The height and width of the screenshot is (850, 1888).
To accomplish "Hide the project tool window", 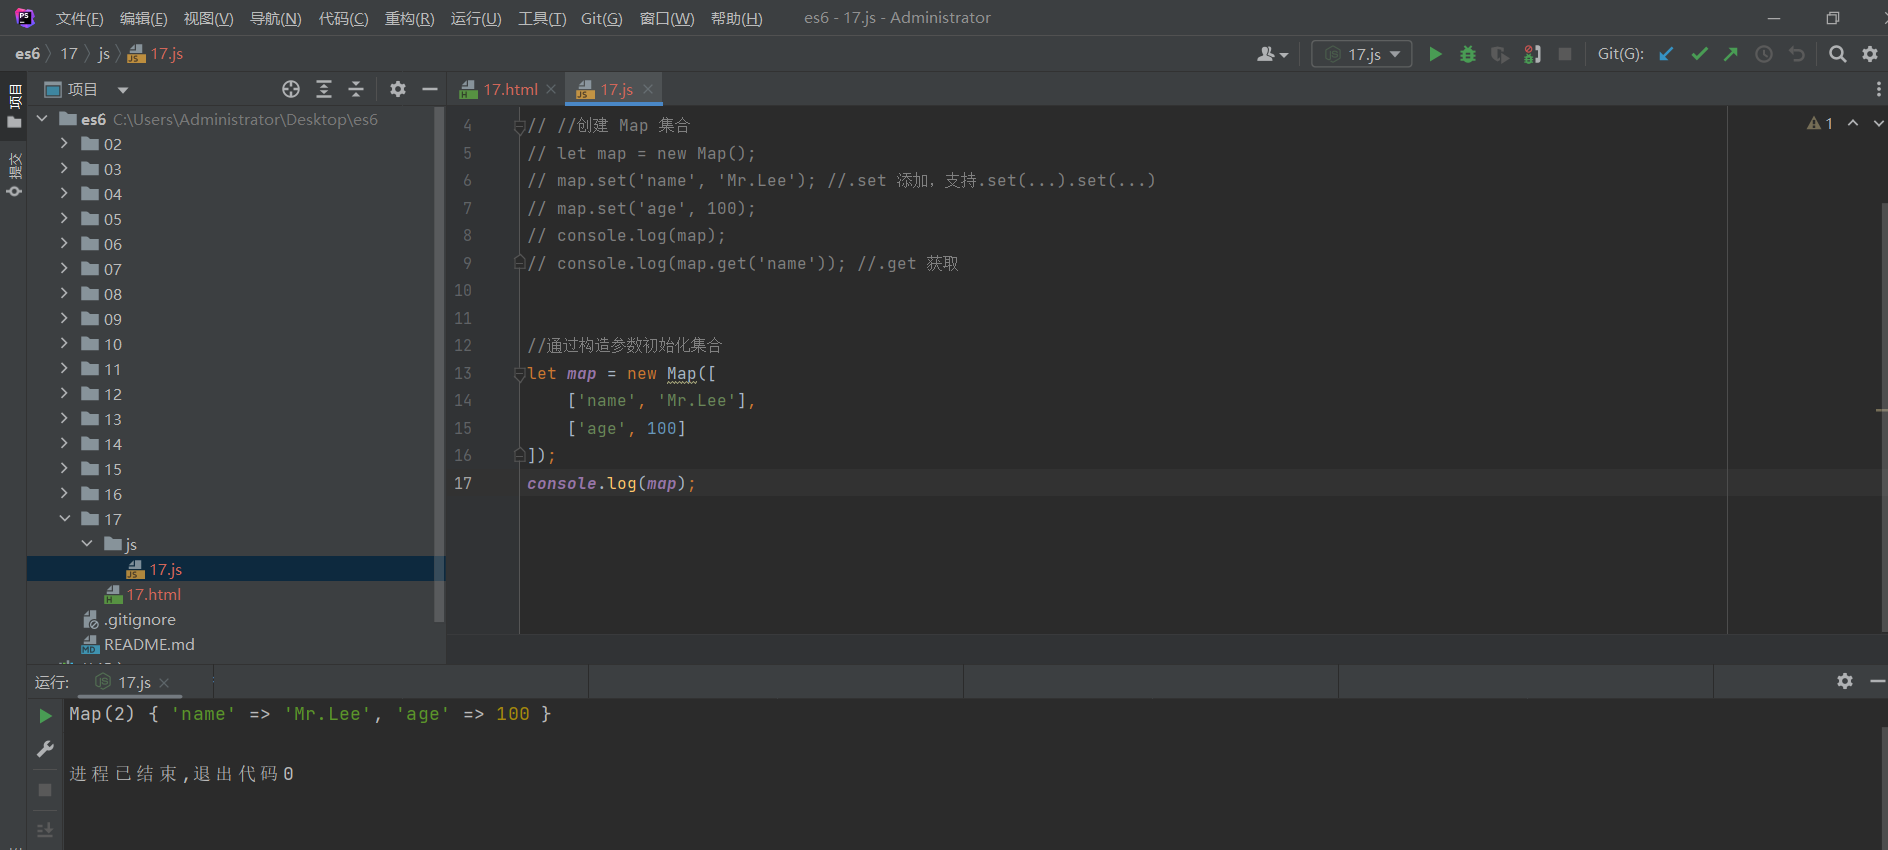I will 430,89.
